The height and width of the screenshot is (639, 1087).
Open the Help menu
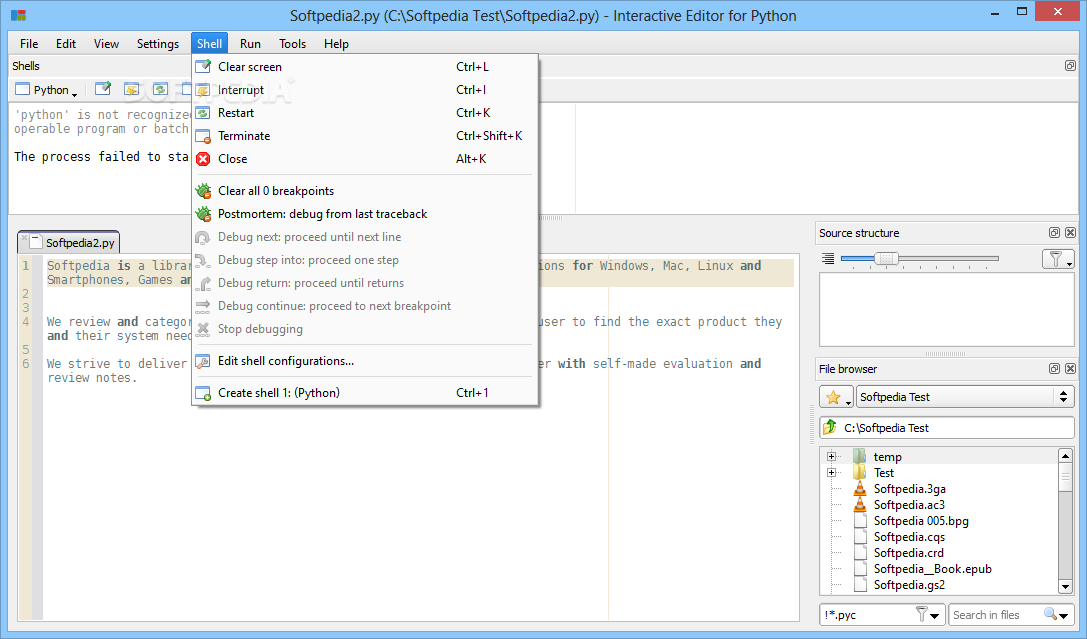(336, 44)
